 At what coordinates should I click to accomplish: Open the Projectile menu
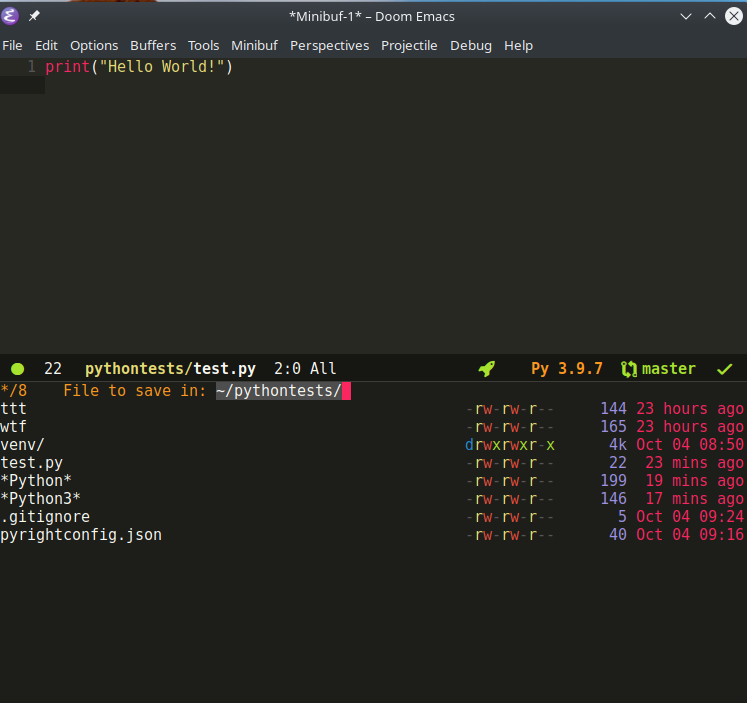409,46
